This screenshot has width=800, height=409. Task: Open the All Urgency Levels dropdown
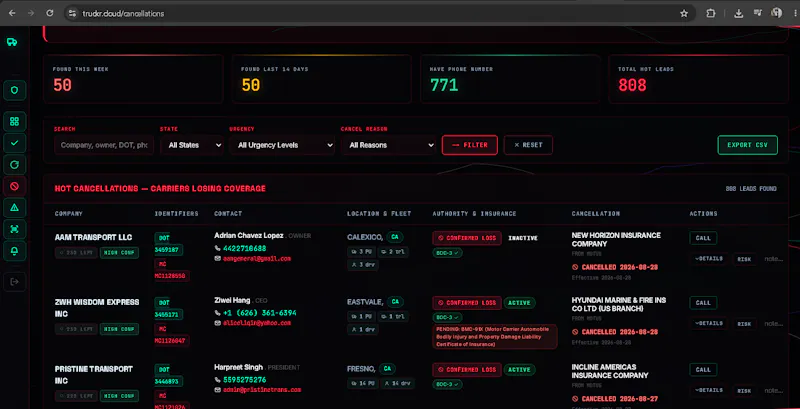(282, 145)
